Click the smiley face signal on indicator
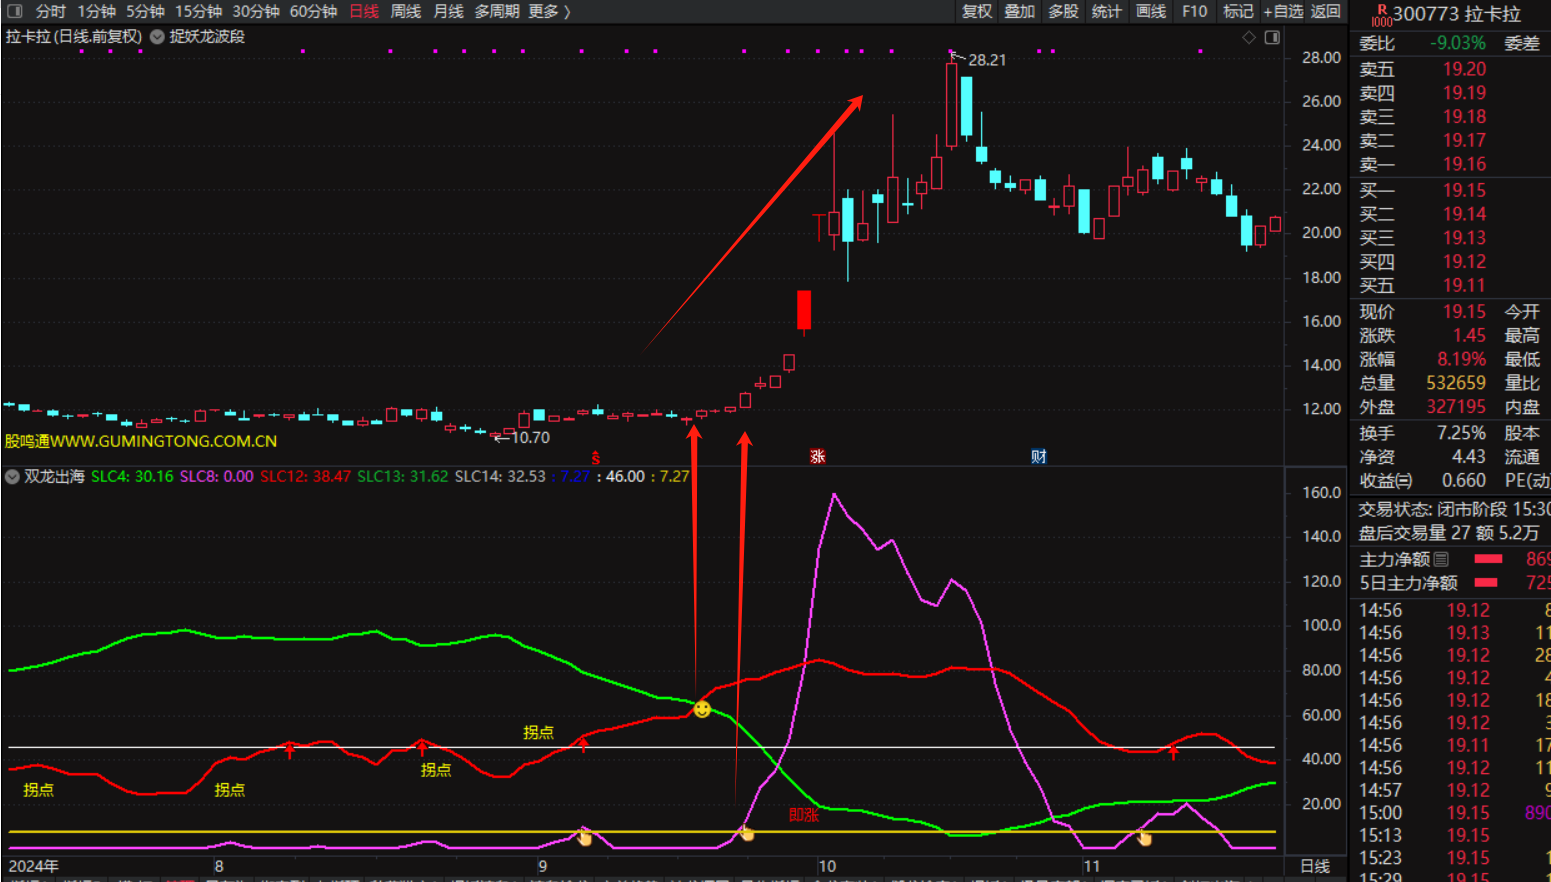1551x882 pixels. 702,709
